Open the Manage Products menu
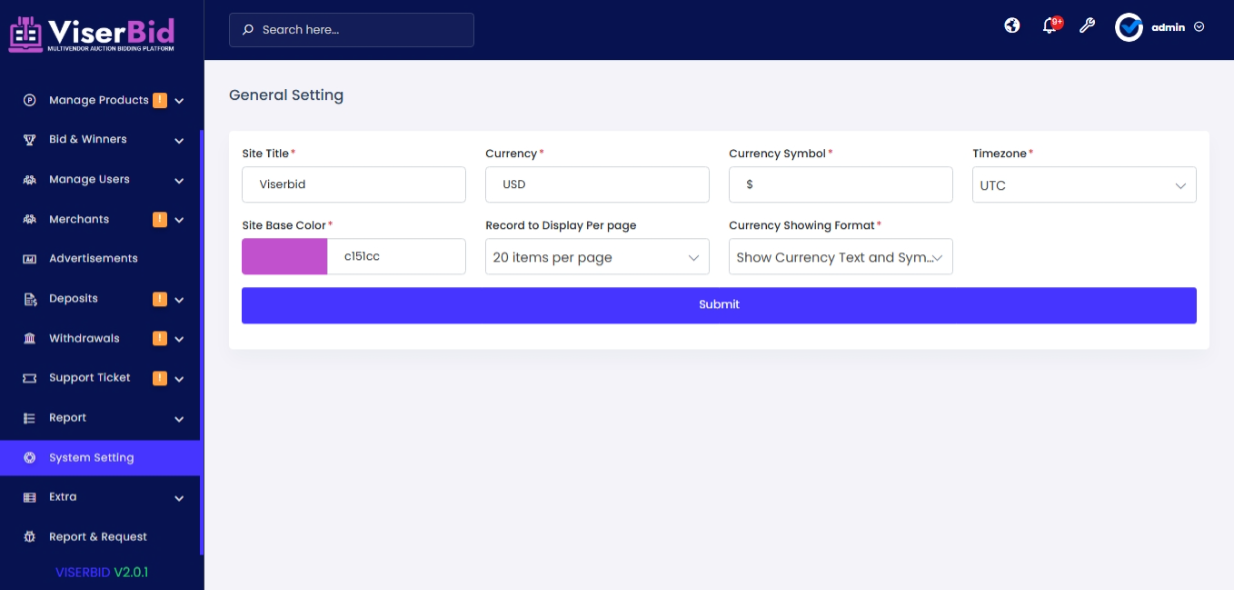The width and height of the screenshot is (1234, 590). click(100, 100)
